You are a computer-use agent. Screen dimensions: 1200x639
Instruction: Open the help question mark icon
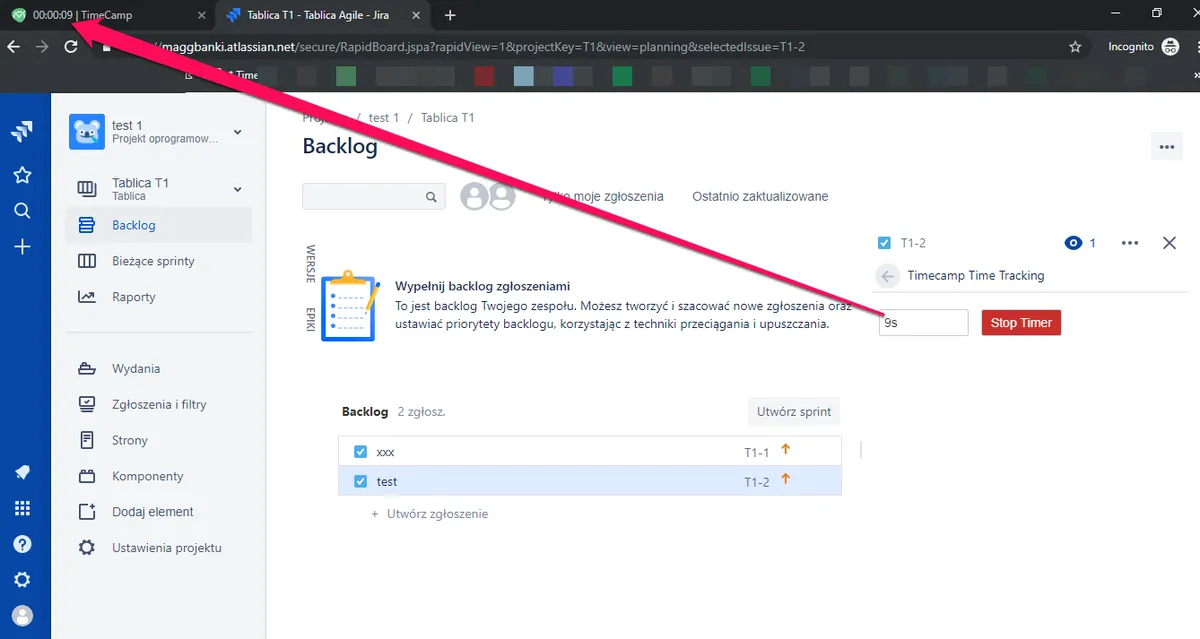tap(22, 544)
